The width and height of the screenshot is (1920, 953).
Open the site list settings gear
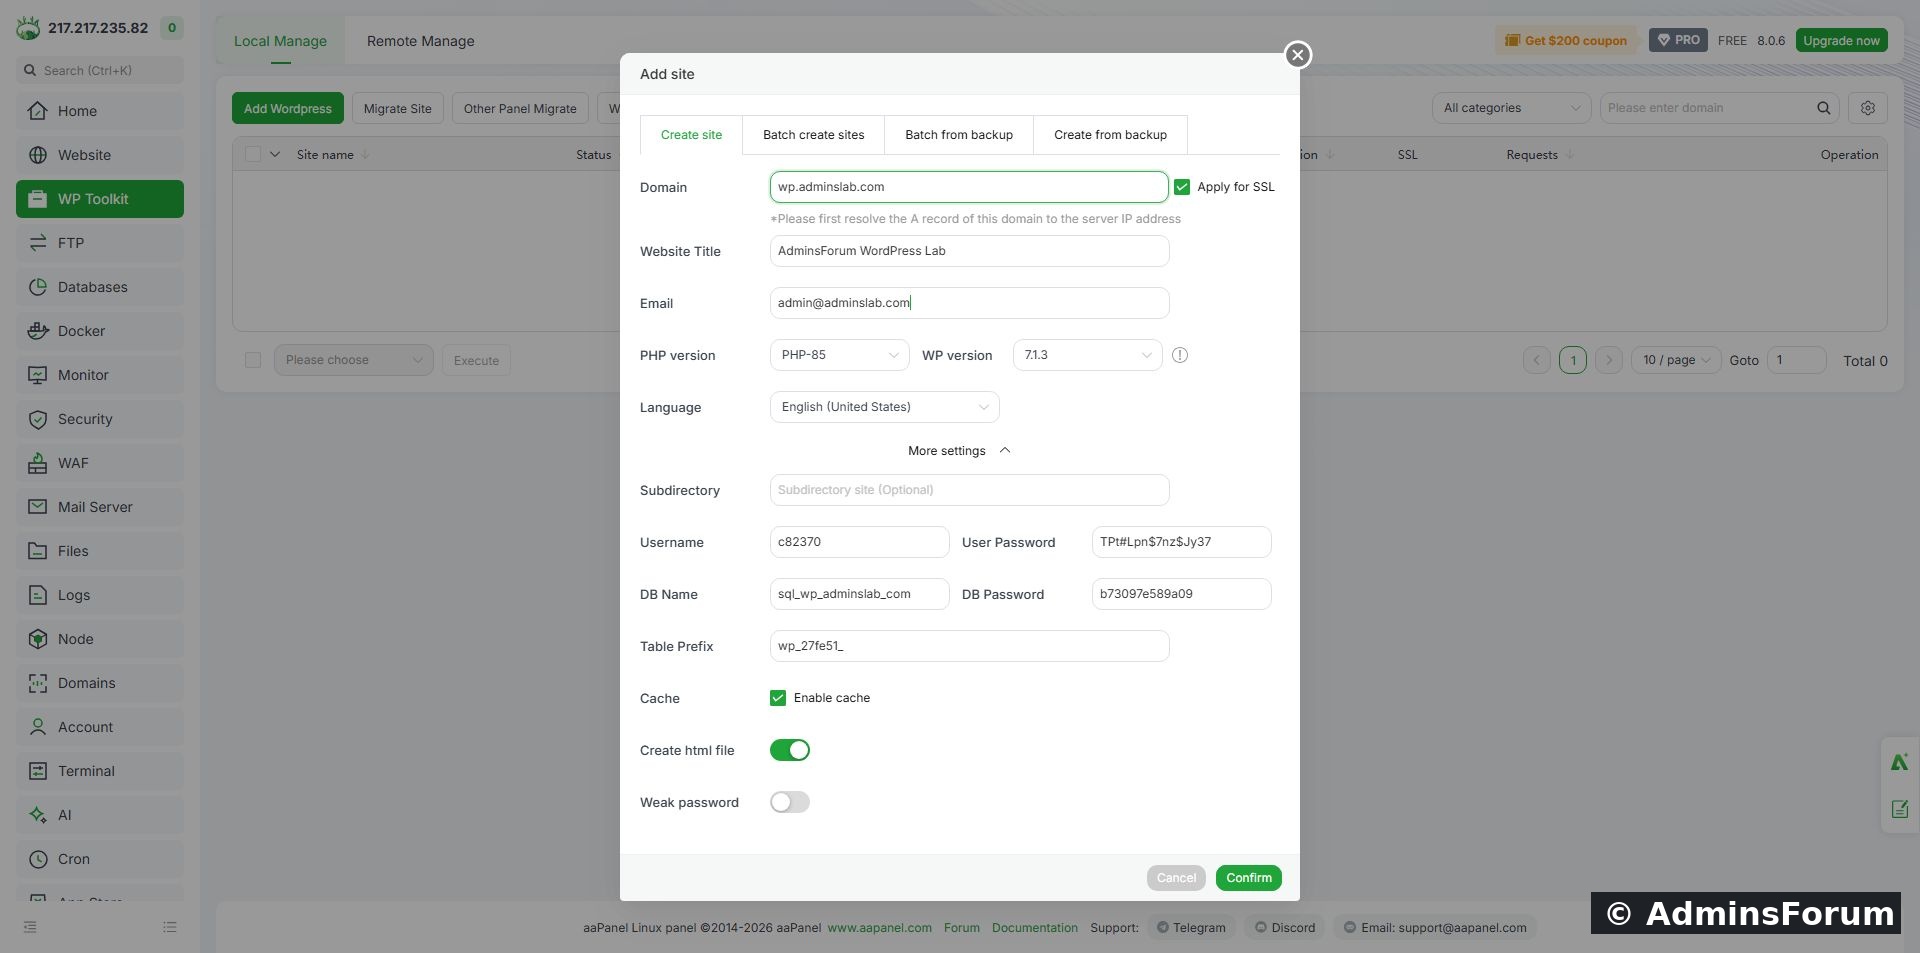pos(1867,108)
